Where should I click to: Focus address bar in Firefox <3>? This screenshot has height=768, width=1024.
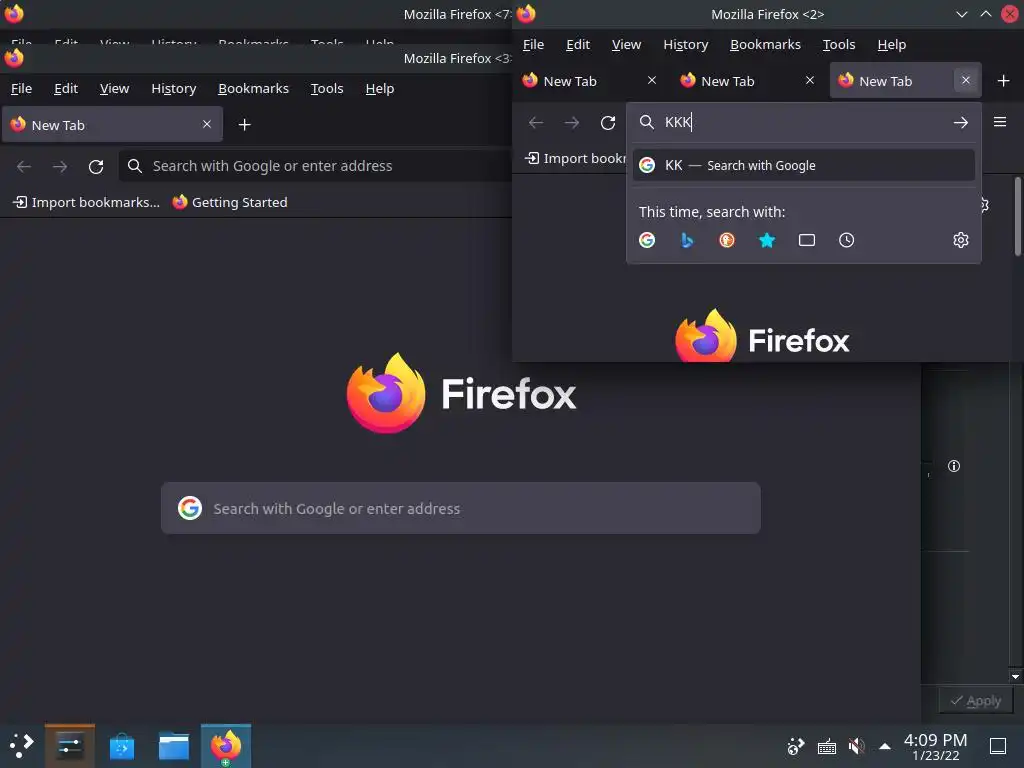(x=315, y=166)
